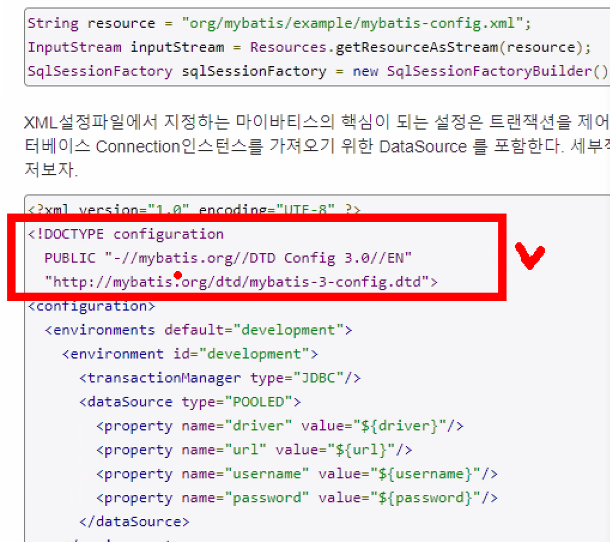Click the '<environment id="development">' line
Viewport: 610px width, 542px height.
[190, 354]
